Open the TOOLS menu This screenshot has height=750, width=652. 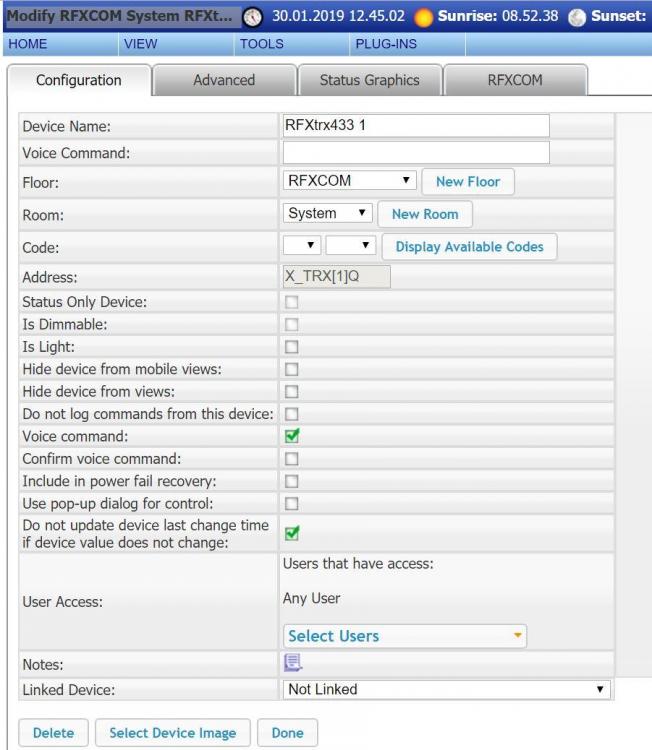[x=262, y=44]
